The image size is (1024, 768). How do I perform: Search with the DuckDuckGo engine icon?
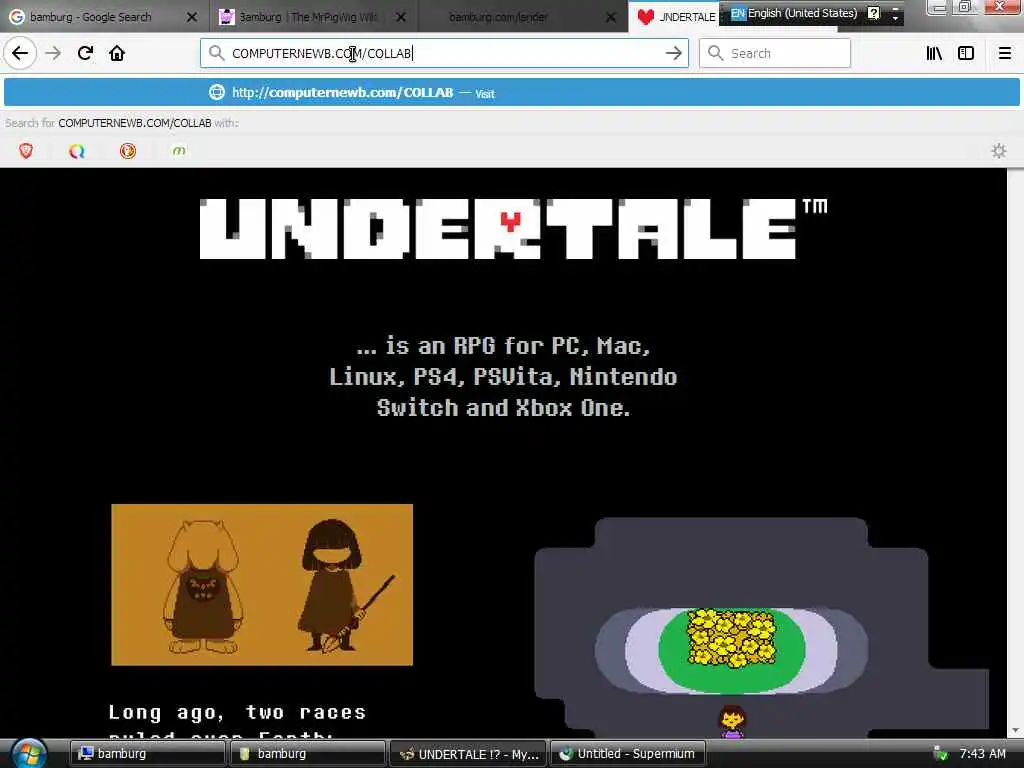[128, 151]
